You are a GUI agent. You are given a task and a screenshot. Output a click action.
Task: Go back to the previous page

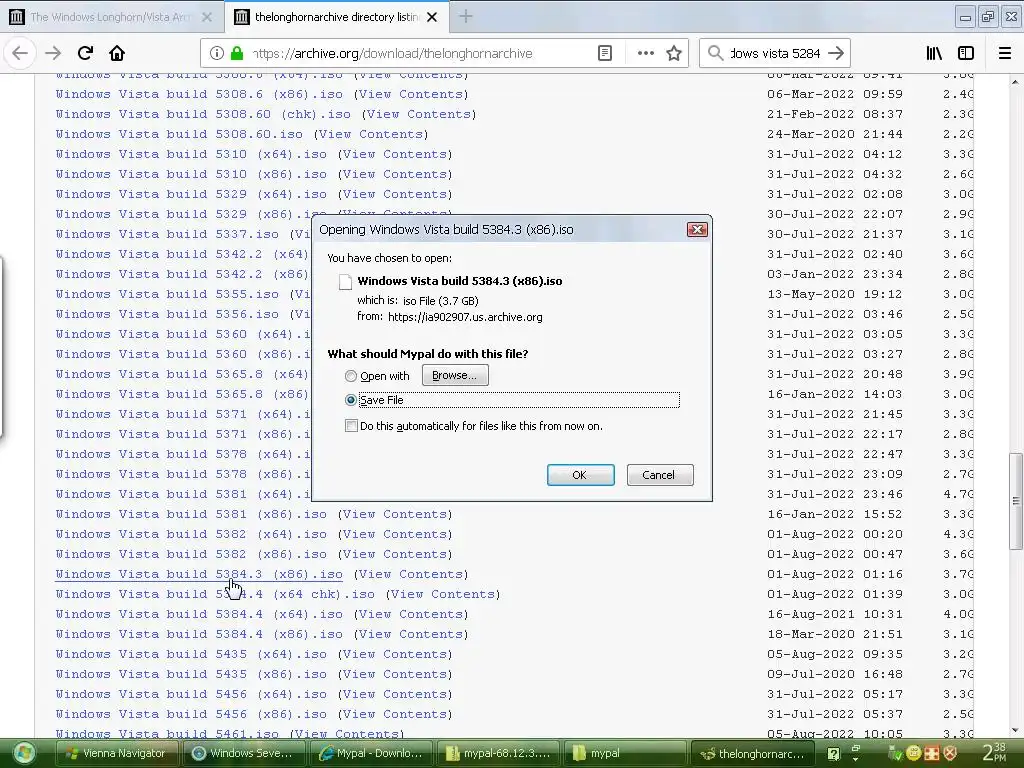[20, 53]
